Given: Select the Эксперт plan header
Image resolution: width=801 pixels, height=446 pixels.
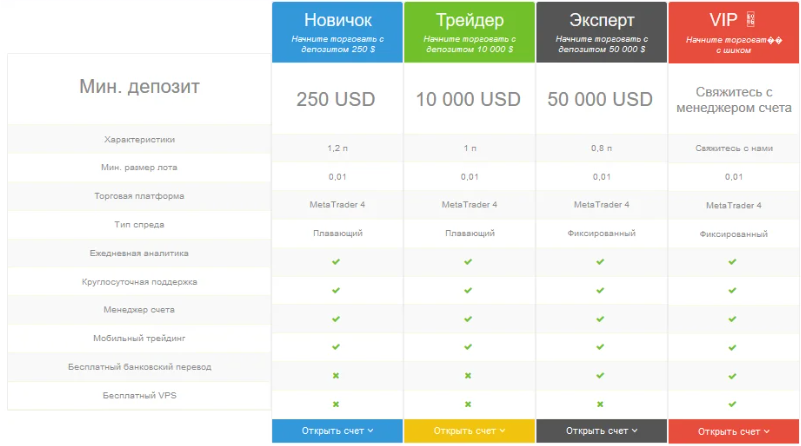Looking at the screenshot, I should [600, 20].
